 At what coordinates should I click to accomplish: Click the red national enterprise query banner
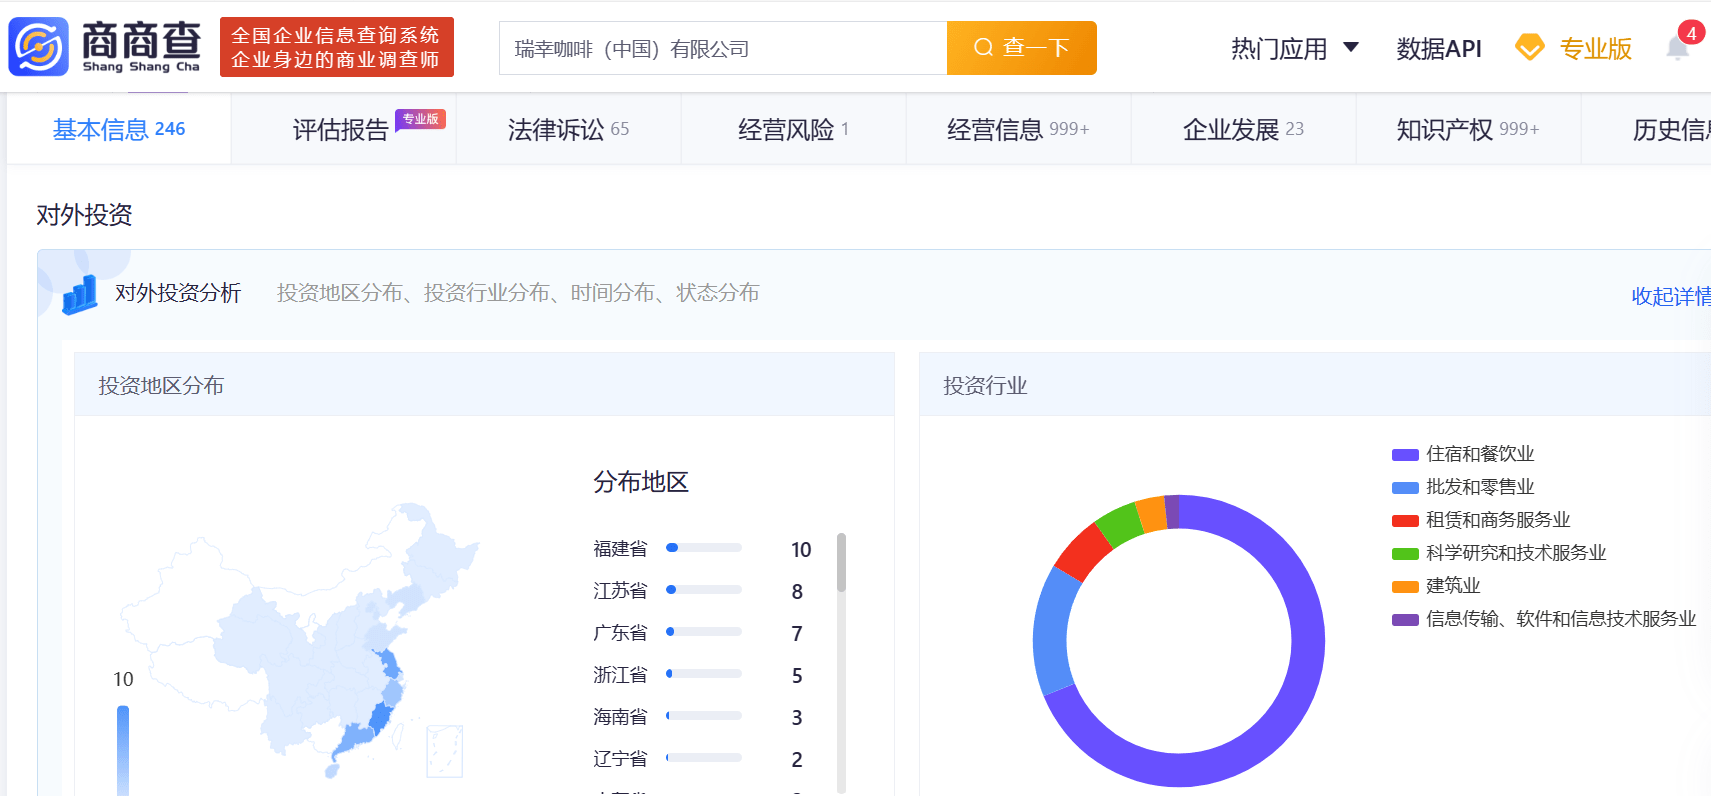pos(336,47)
